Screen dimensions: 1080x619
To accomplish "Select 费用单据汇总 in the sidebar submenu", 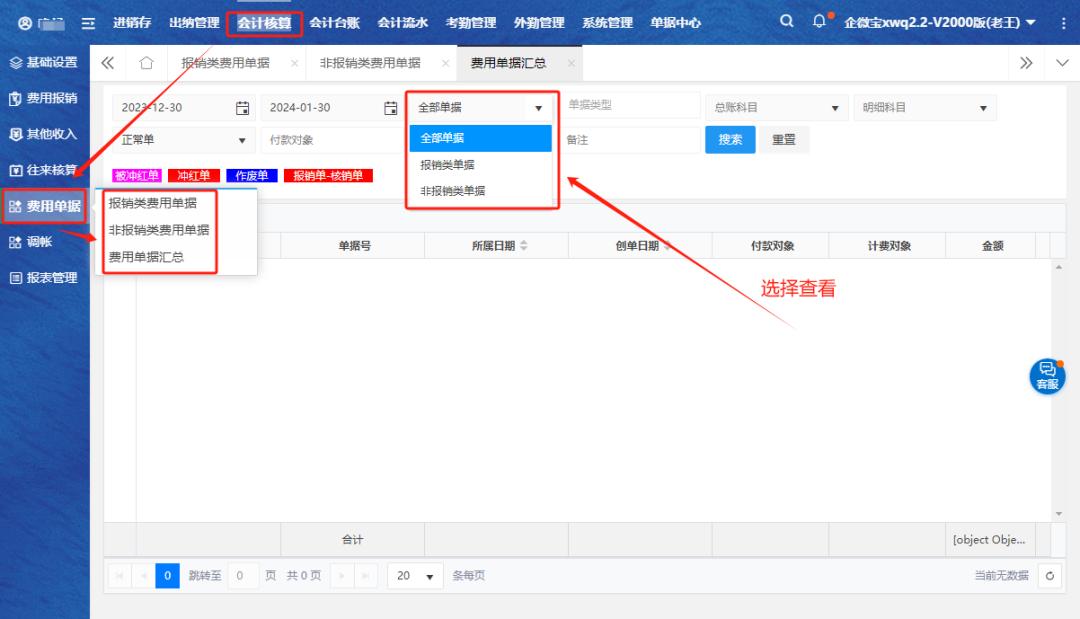I will 146,257.
